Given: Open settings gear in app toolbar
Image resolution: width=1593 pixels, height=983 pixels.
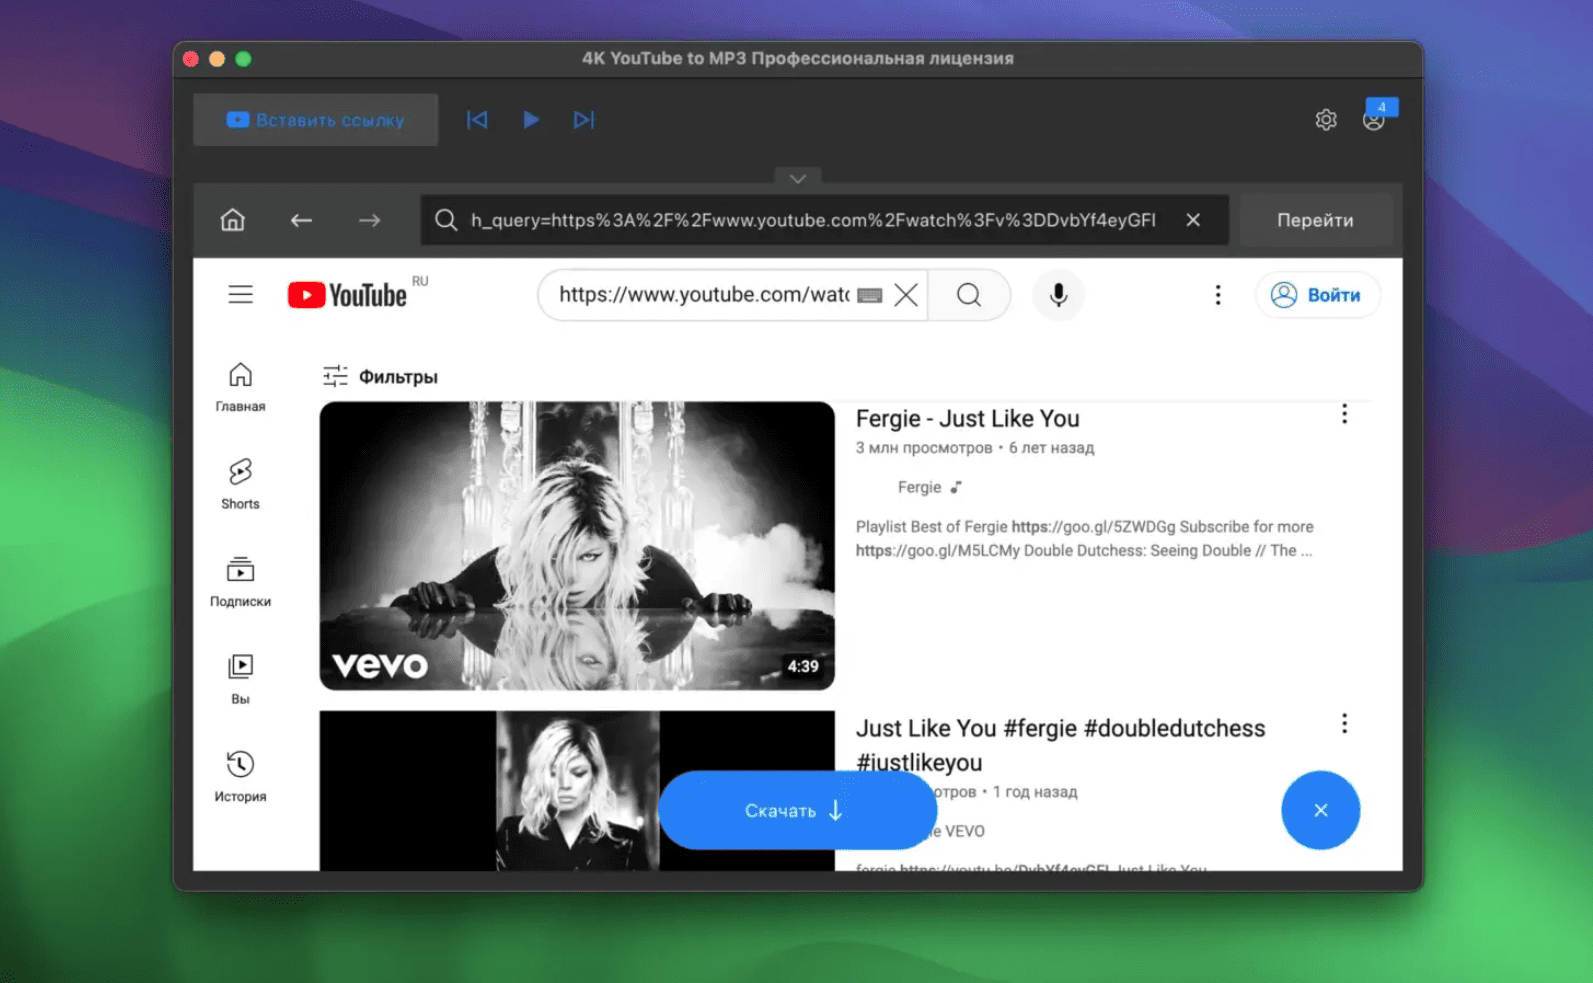Looking at the screenshot, I should 1326,120.
